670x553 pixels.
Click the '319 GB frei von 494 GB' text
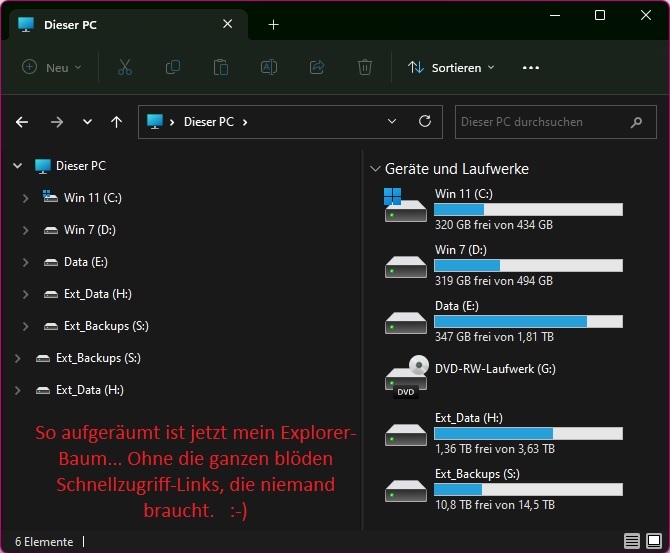[x=494, y=281]
